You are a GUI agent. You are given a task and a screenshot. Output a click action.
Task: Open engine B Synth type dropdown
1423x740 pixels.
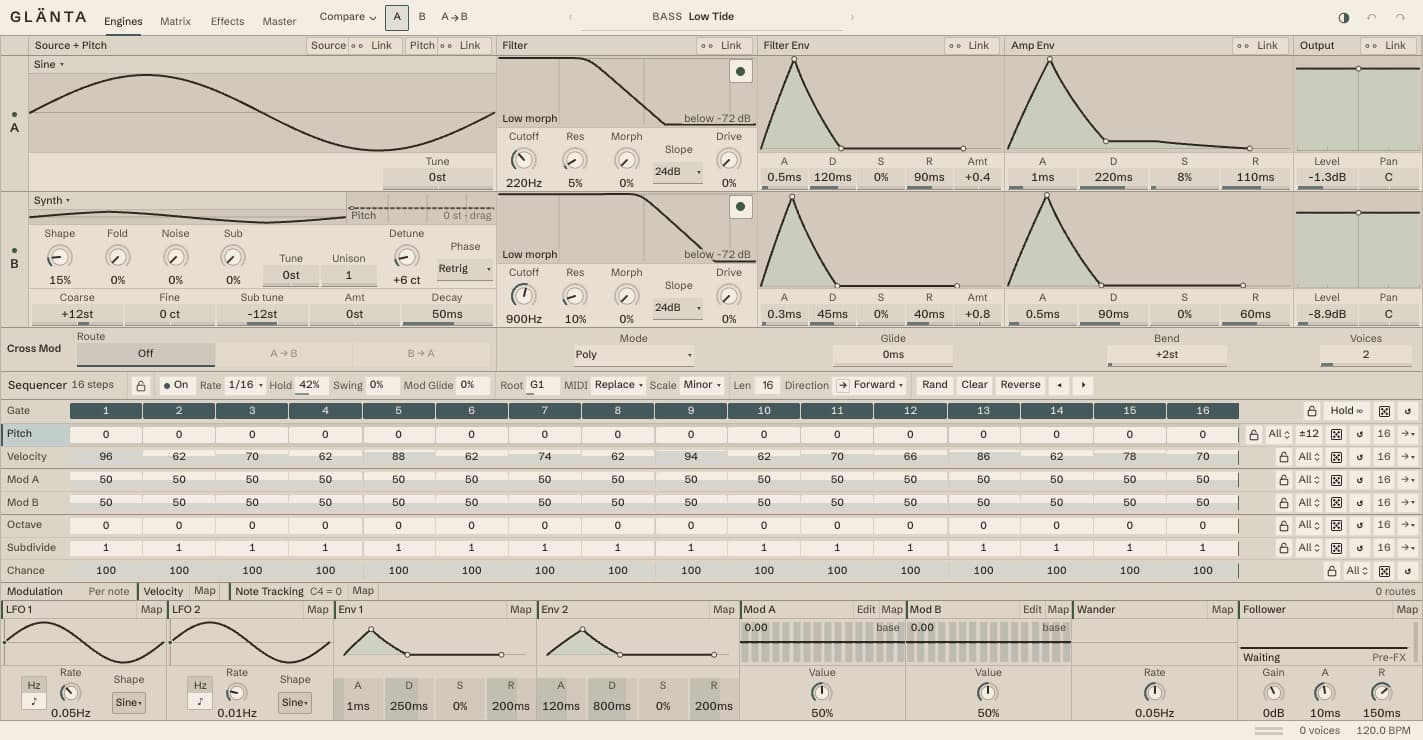click(52, 200)
